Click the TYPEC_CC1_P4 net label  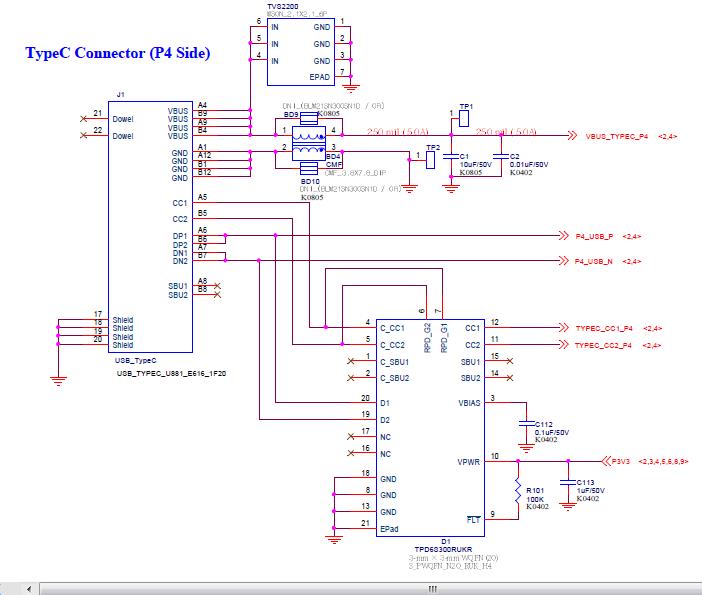(x=604, y=328)
